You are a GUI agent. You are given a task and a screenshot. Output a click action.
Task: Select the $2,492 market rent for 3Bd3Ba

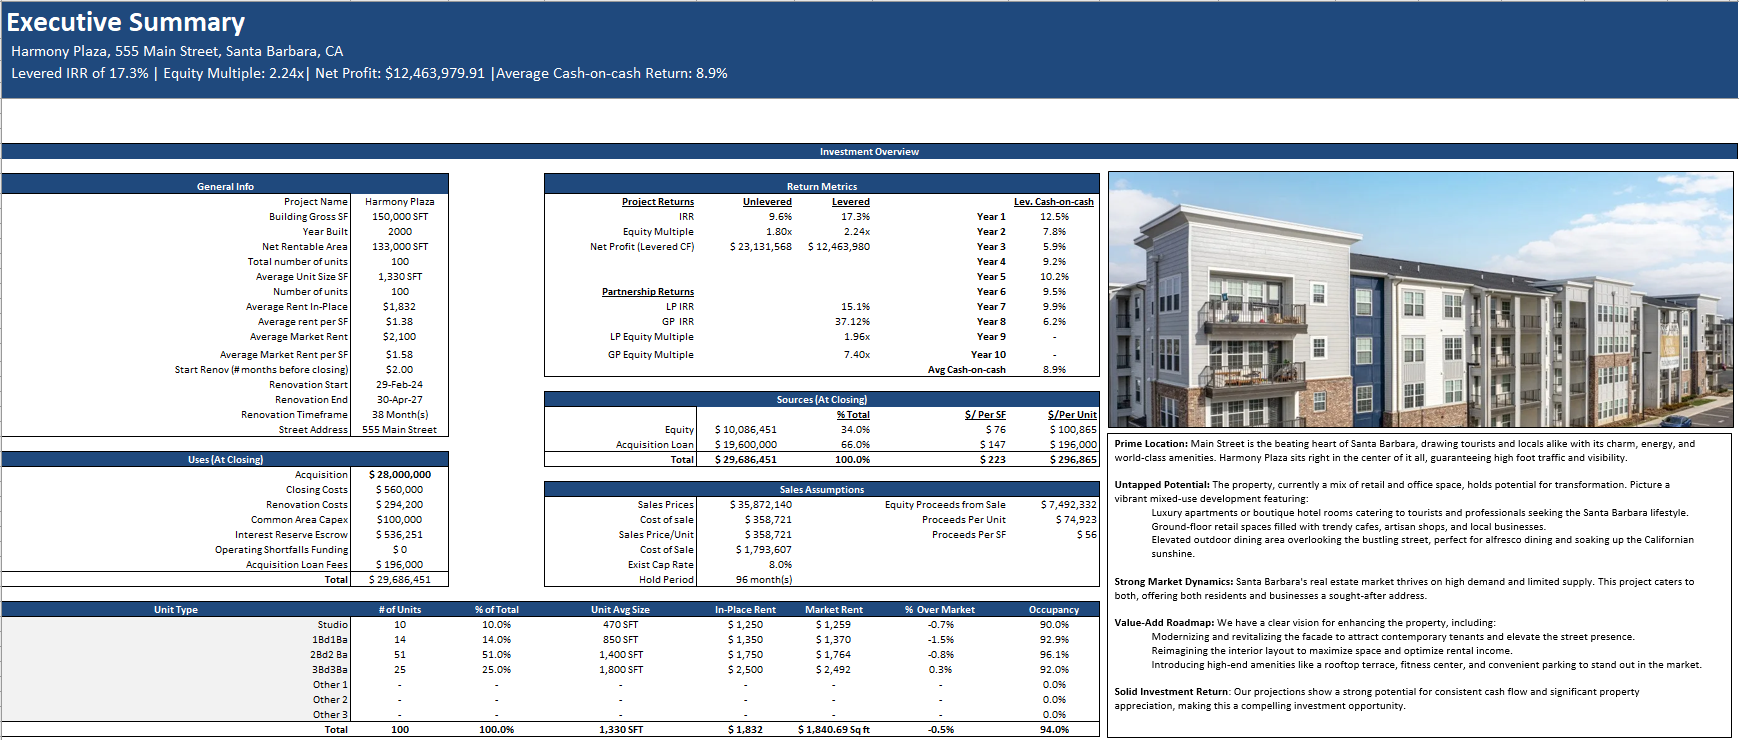point(833,670)
